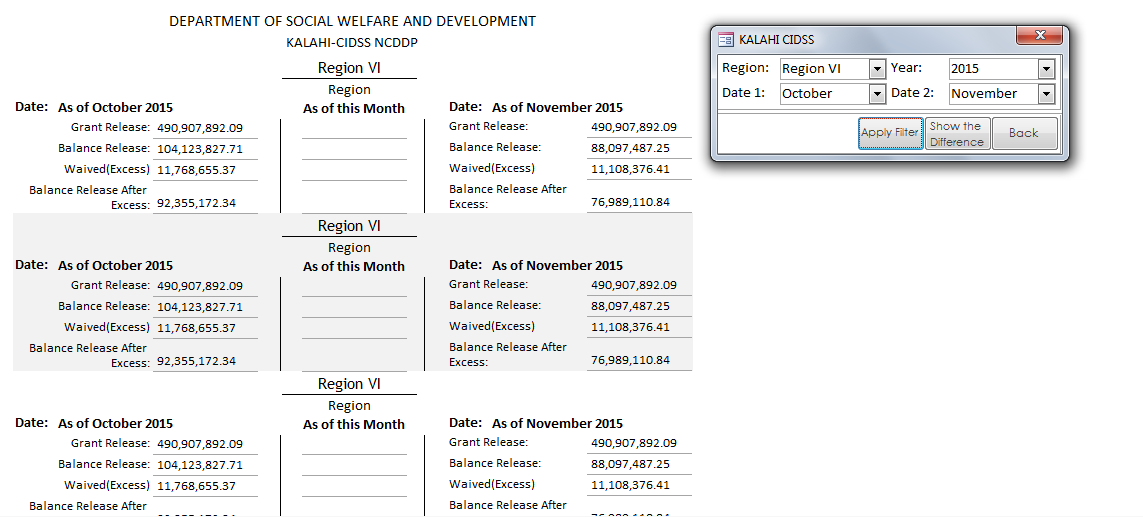This screenshot has height=517, width=1143.
Task: Click the DEPARTMENT OF SOCIAL WELFARE AND DEVELOPMENT heading
Action: [352, 22]
